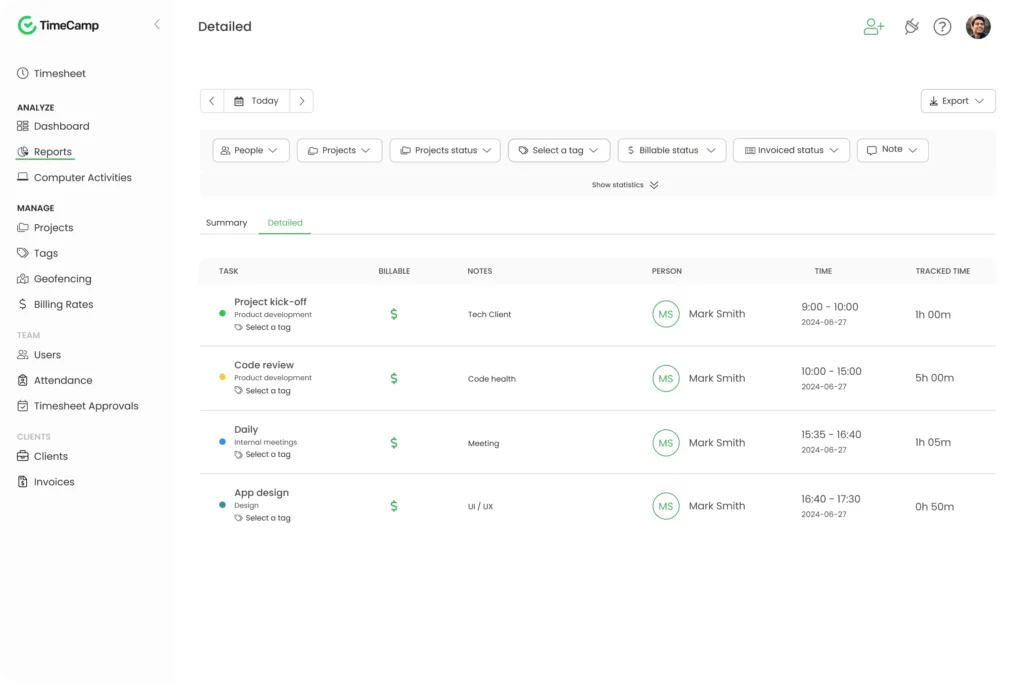Expand the Billable status dropdown

point(671,150)
